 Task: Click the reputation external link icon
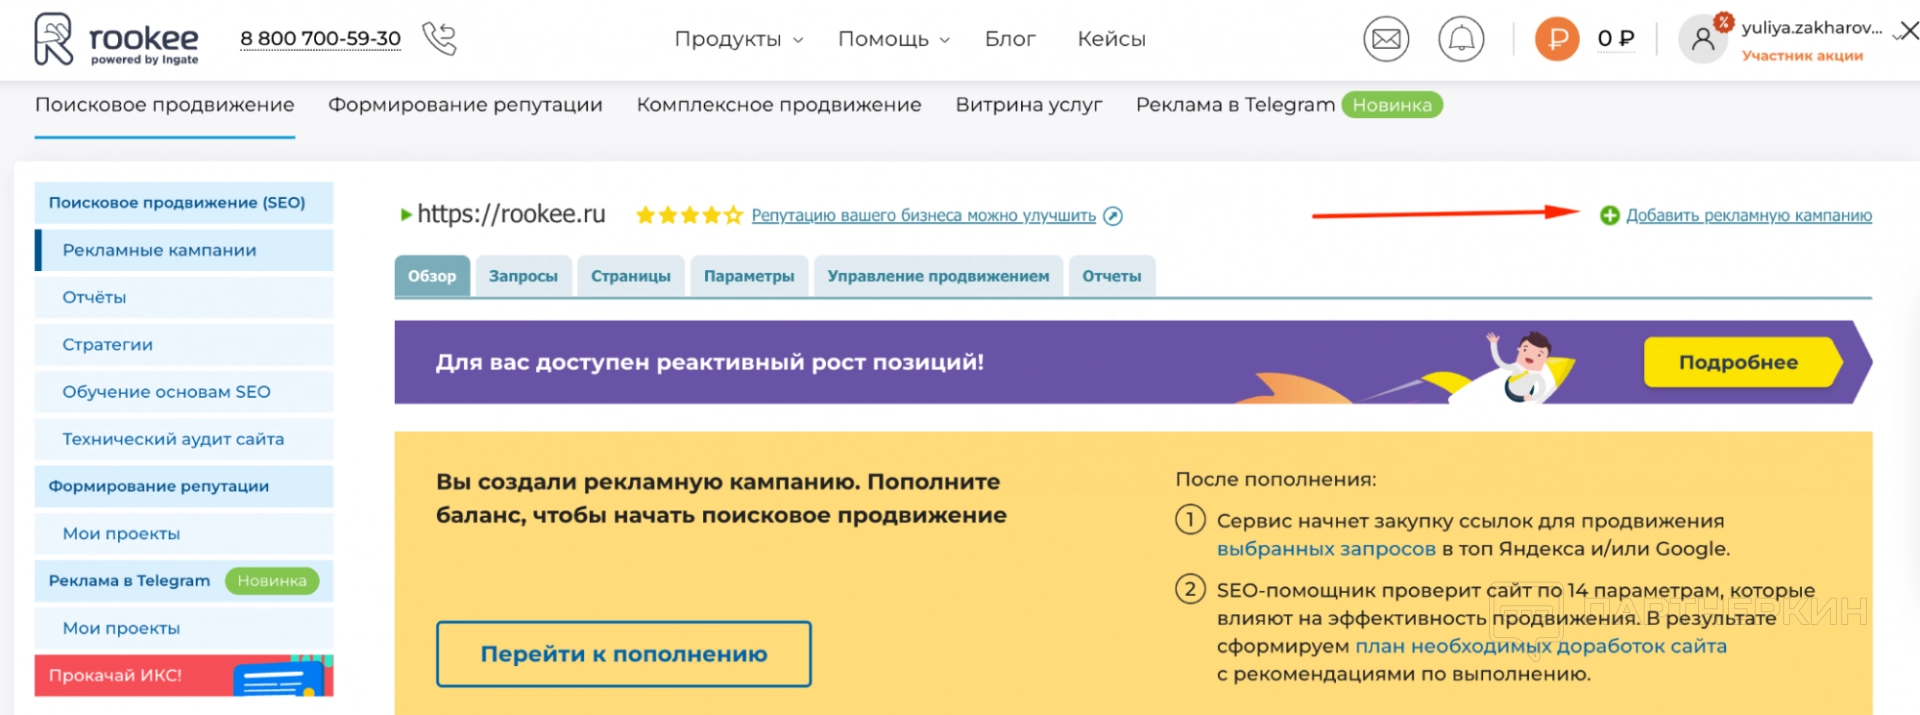click(x=1113, y=216)
